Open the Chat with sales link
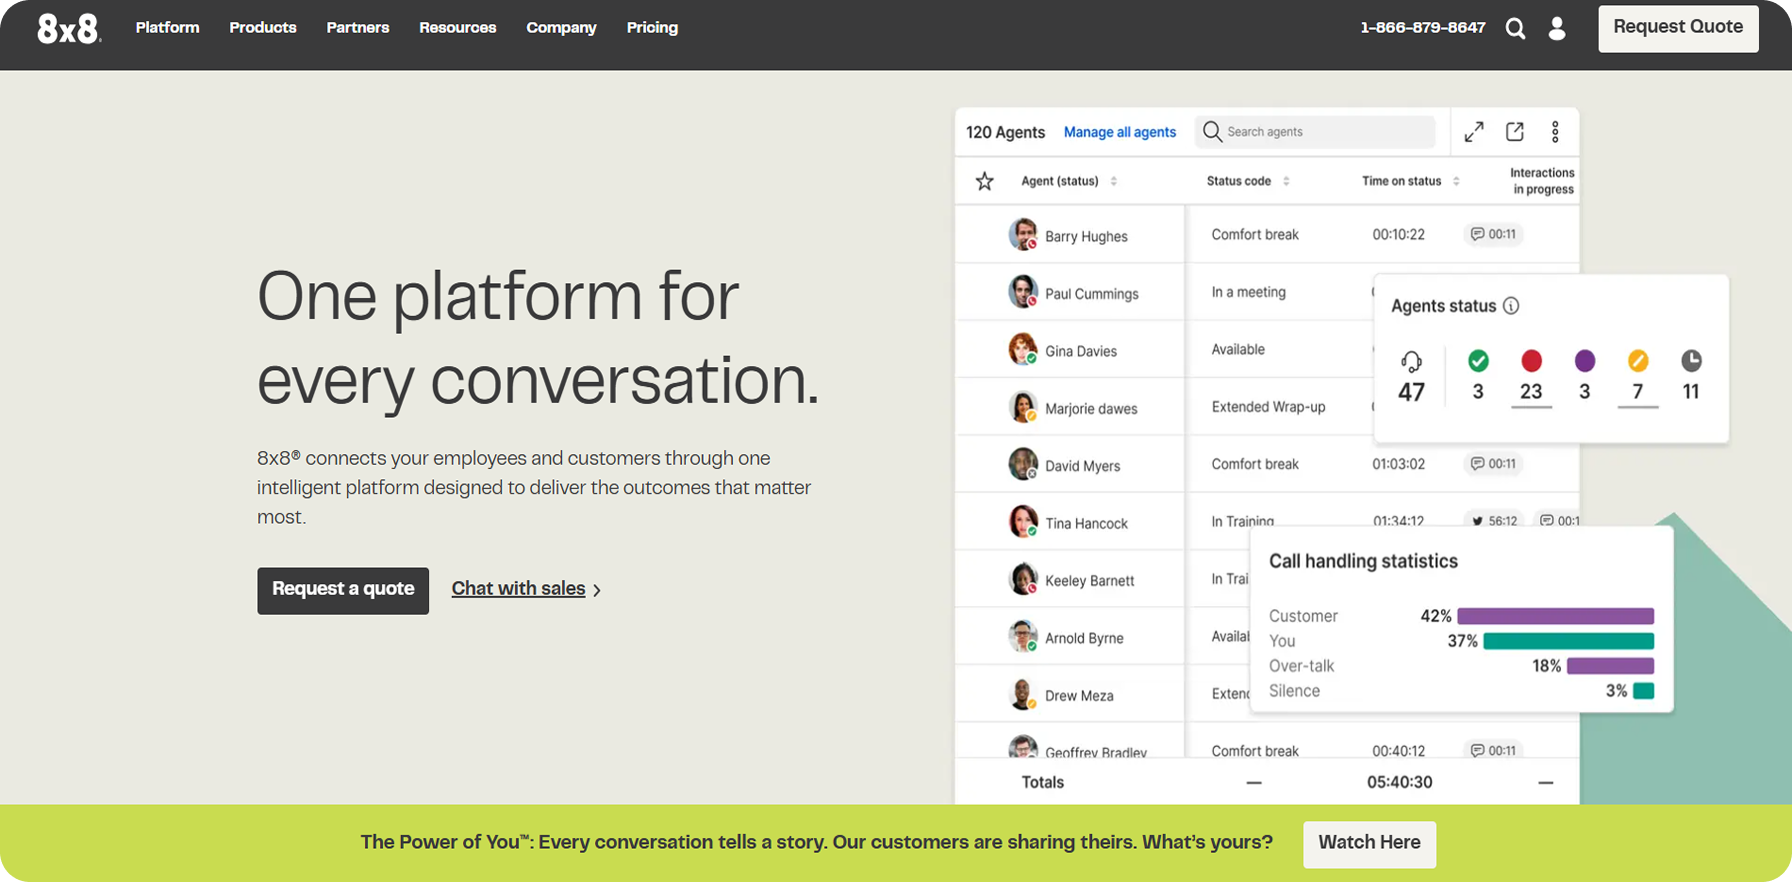Viewport: 1792px width, 882px height. 518,589
